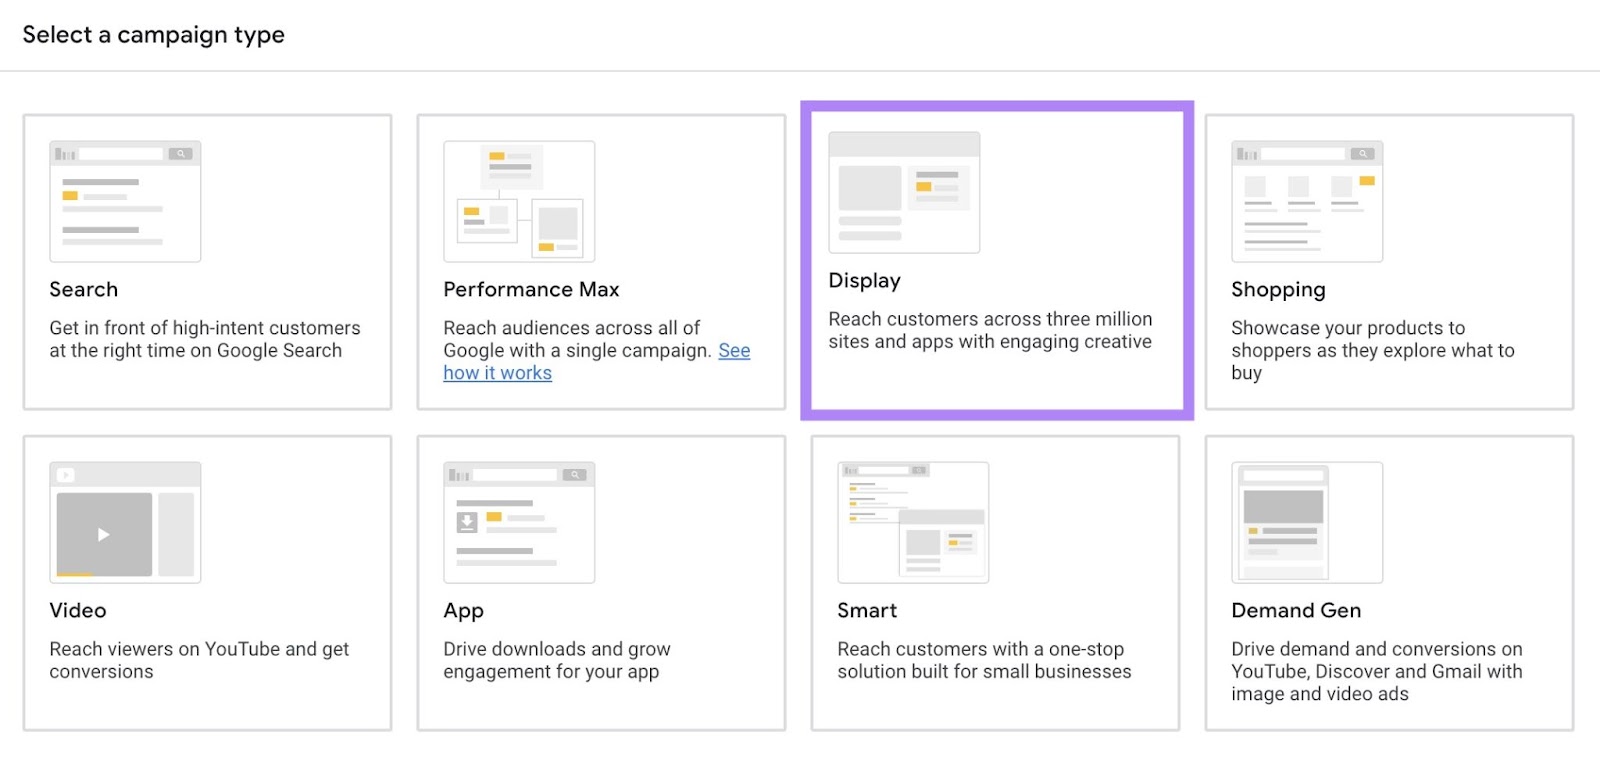Pick the Shopping campaign title
Image resolution: width=1600 pixels, height=759 pixels.
click(x=1278, y=289)
